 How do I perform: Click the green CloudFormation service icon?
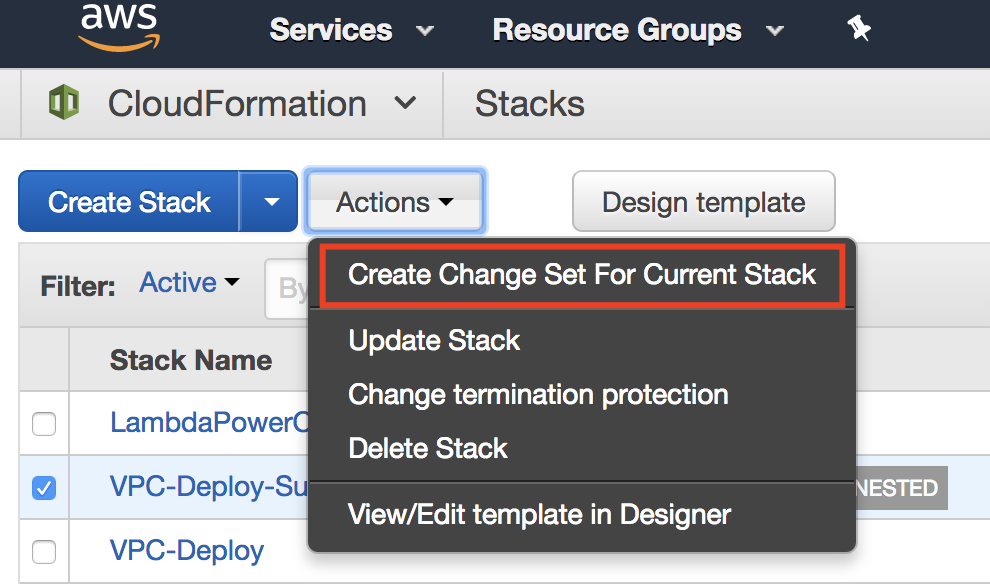pos(64,103)
